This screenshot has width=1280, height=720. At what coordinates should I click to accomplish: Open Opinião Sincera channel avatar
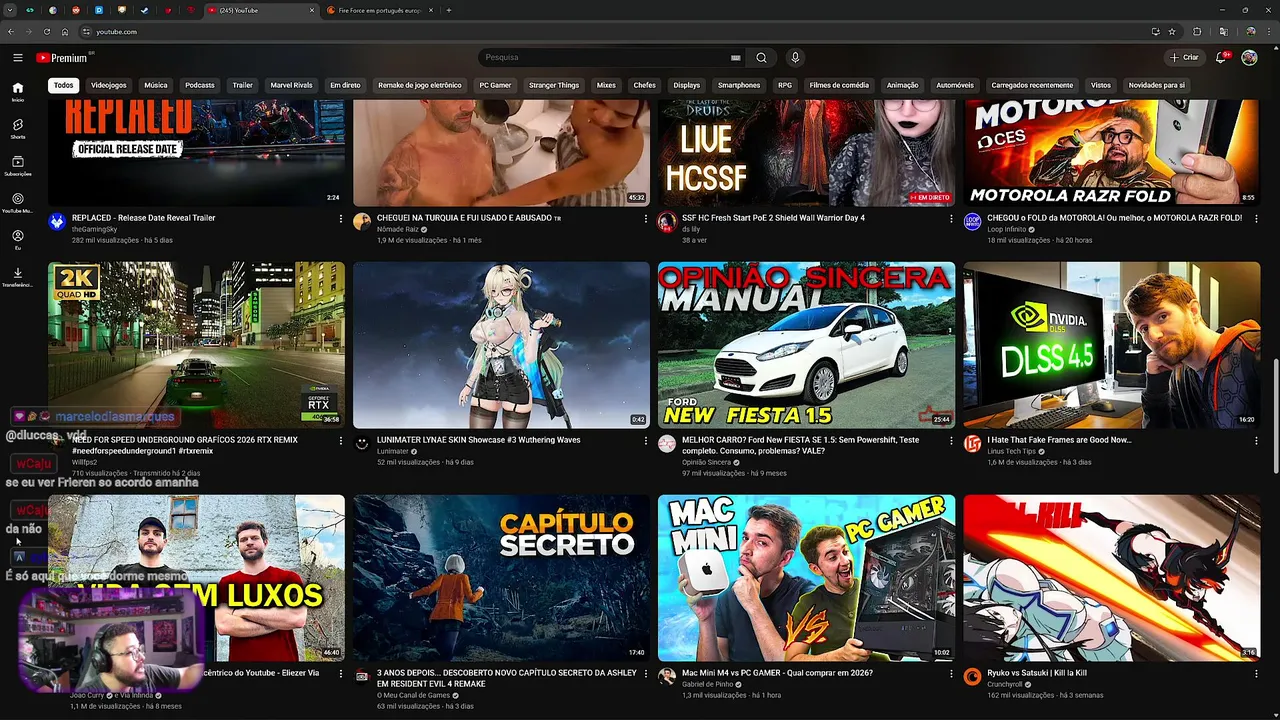click(x=667, y=444)
